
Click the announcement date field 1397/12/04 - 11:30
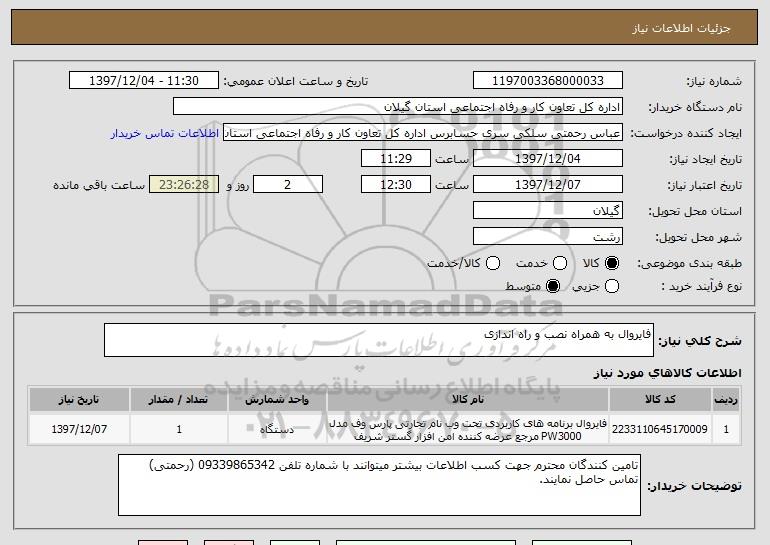pyautogui.click(x=144, y=81)
